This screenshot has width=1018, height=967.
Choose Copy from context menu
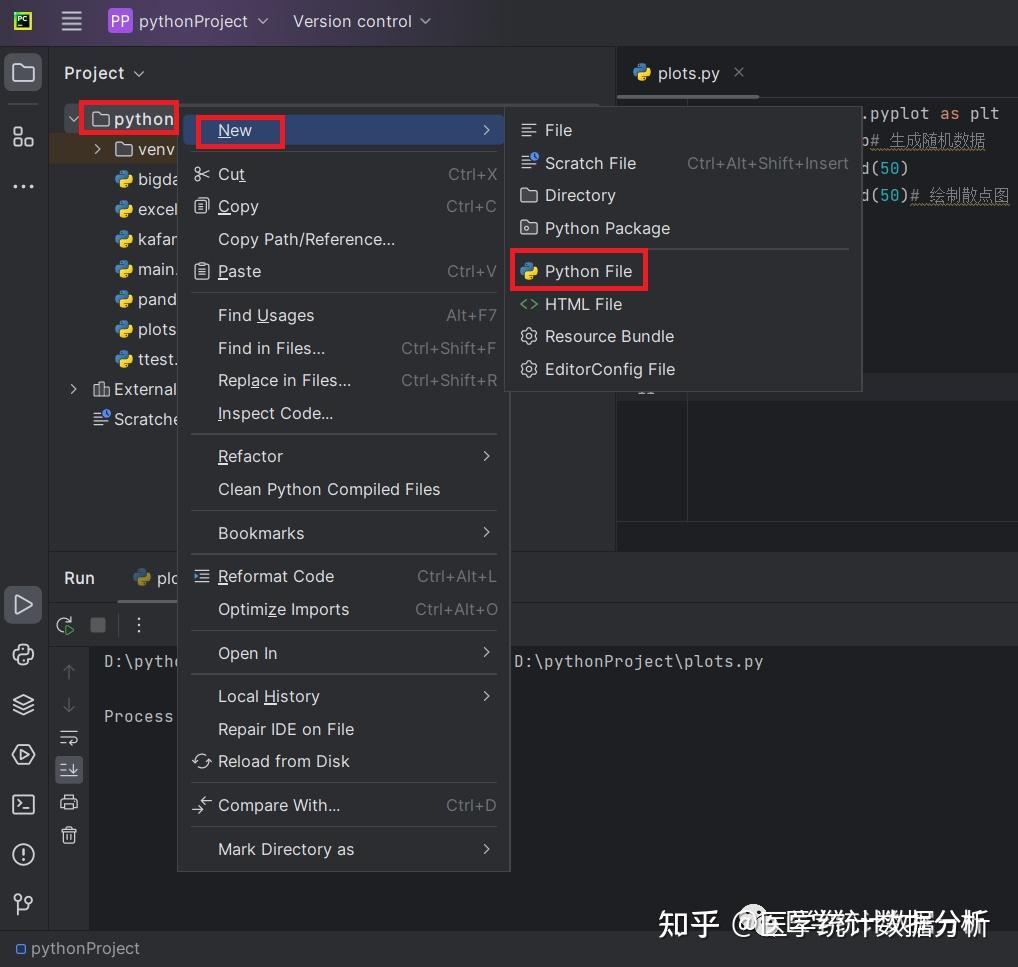coord(344,207)
